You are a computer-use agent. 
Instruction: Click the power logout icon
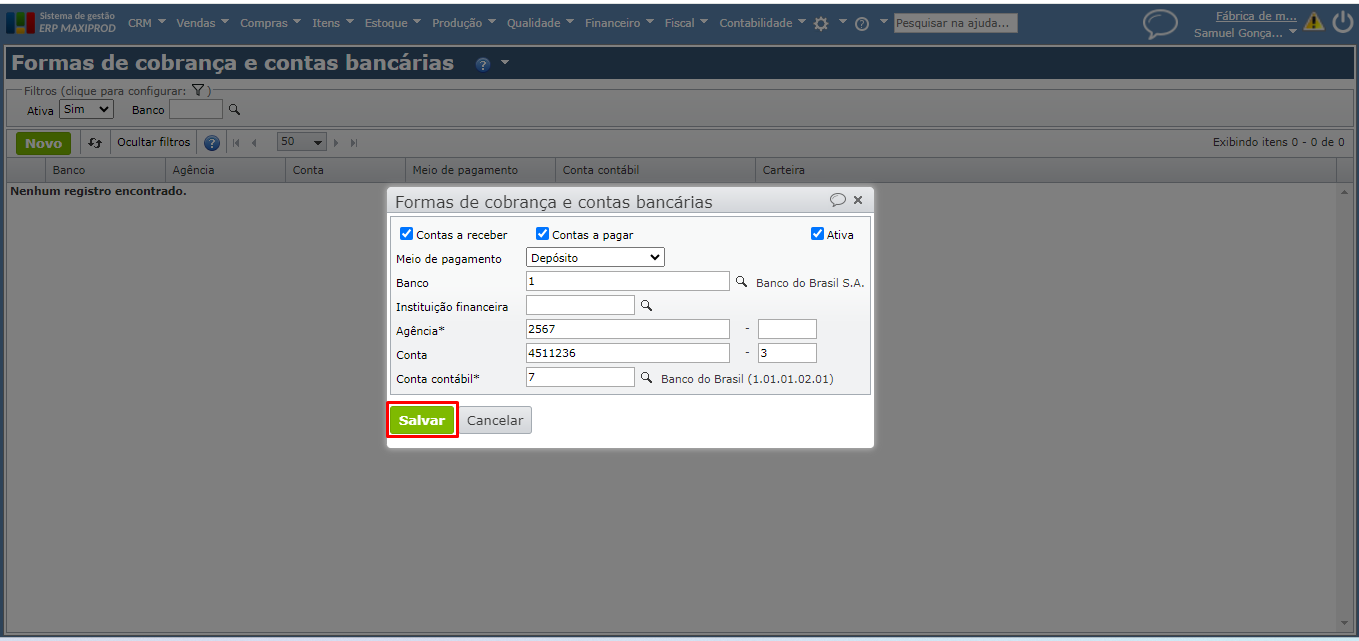(1342, 22)
